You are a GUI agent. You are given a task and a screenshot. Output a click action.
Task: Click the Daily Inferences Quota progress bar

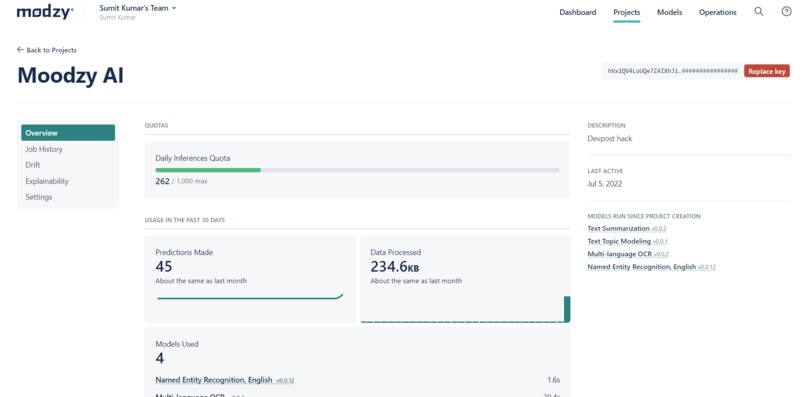(x=357, y=170)
